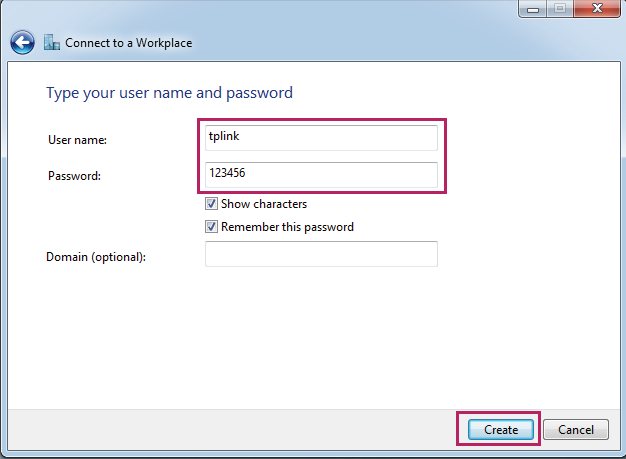Viewport: 626px width, 459px height.
Task: Click the 'Domain (optional):' label
Action: [x=96, y=257]
